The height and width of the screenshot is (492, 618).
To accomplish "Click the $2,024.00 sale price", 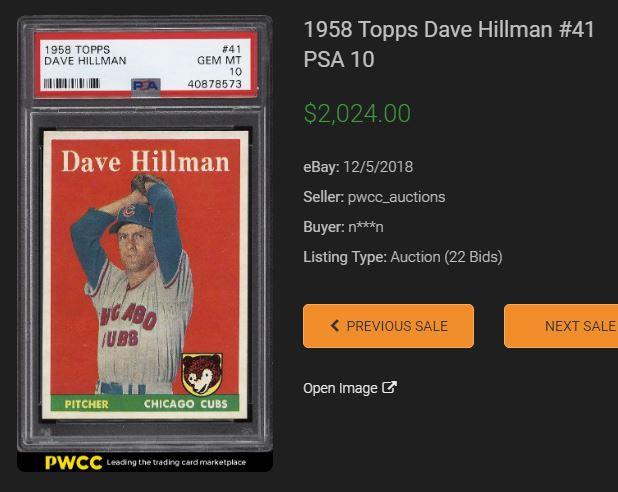I will pyautogui.click(x=357, y=114).
